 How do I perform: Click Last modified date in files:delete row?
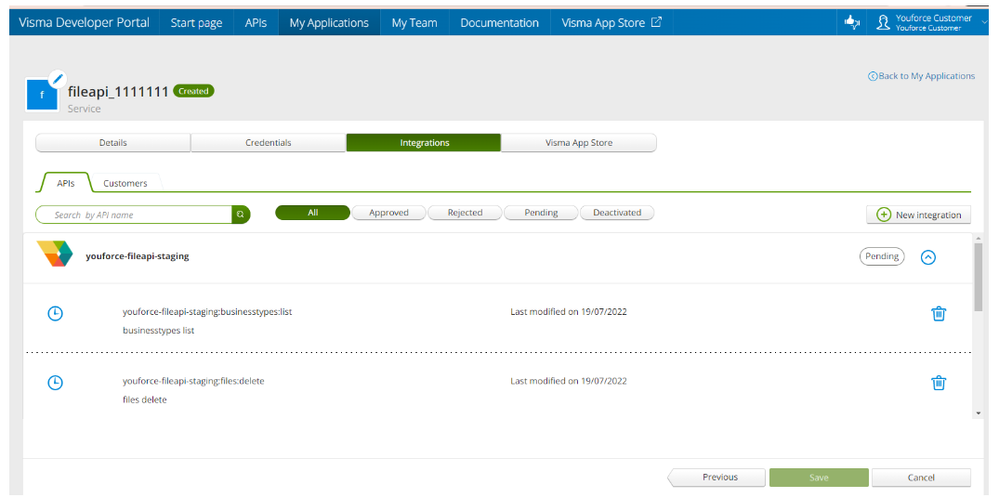[x=568, y=381]
